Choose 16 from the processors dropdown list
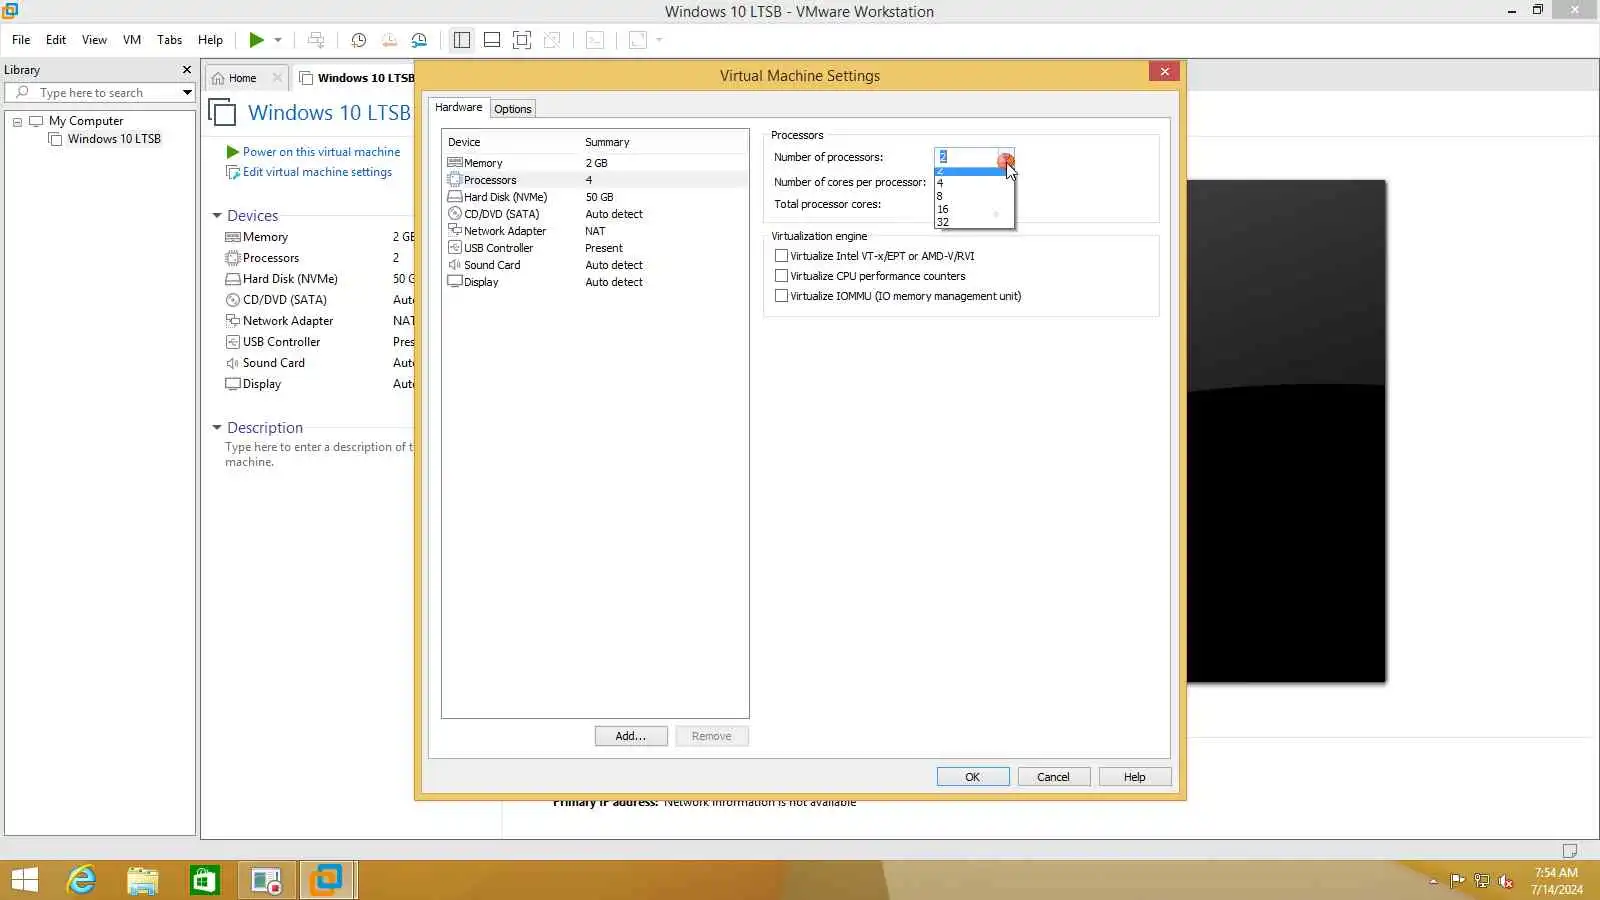The height and width of the screenshot is (900, 1600). [x=974, y=209]
